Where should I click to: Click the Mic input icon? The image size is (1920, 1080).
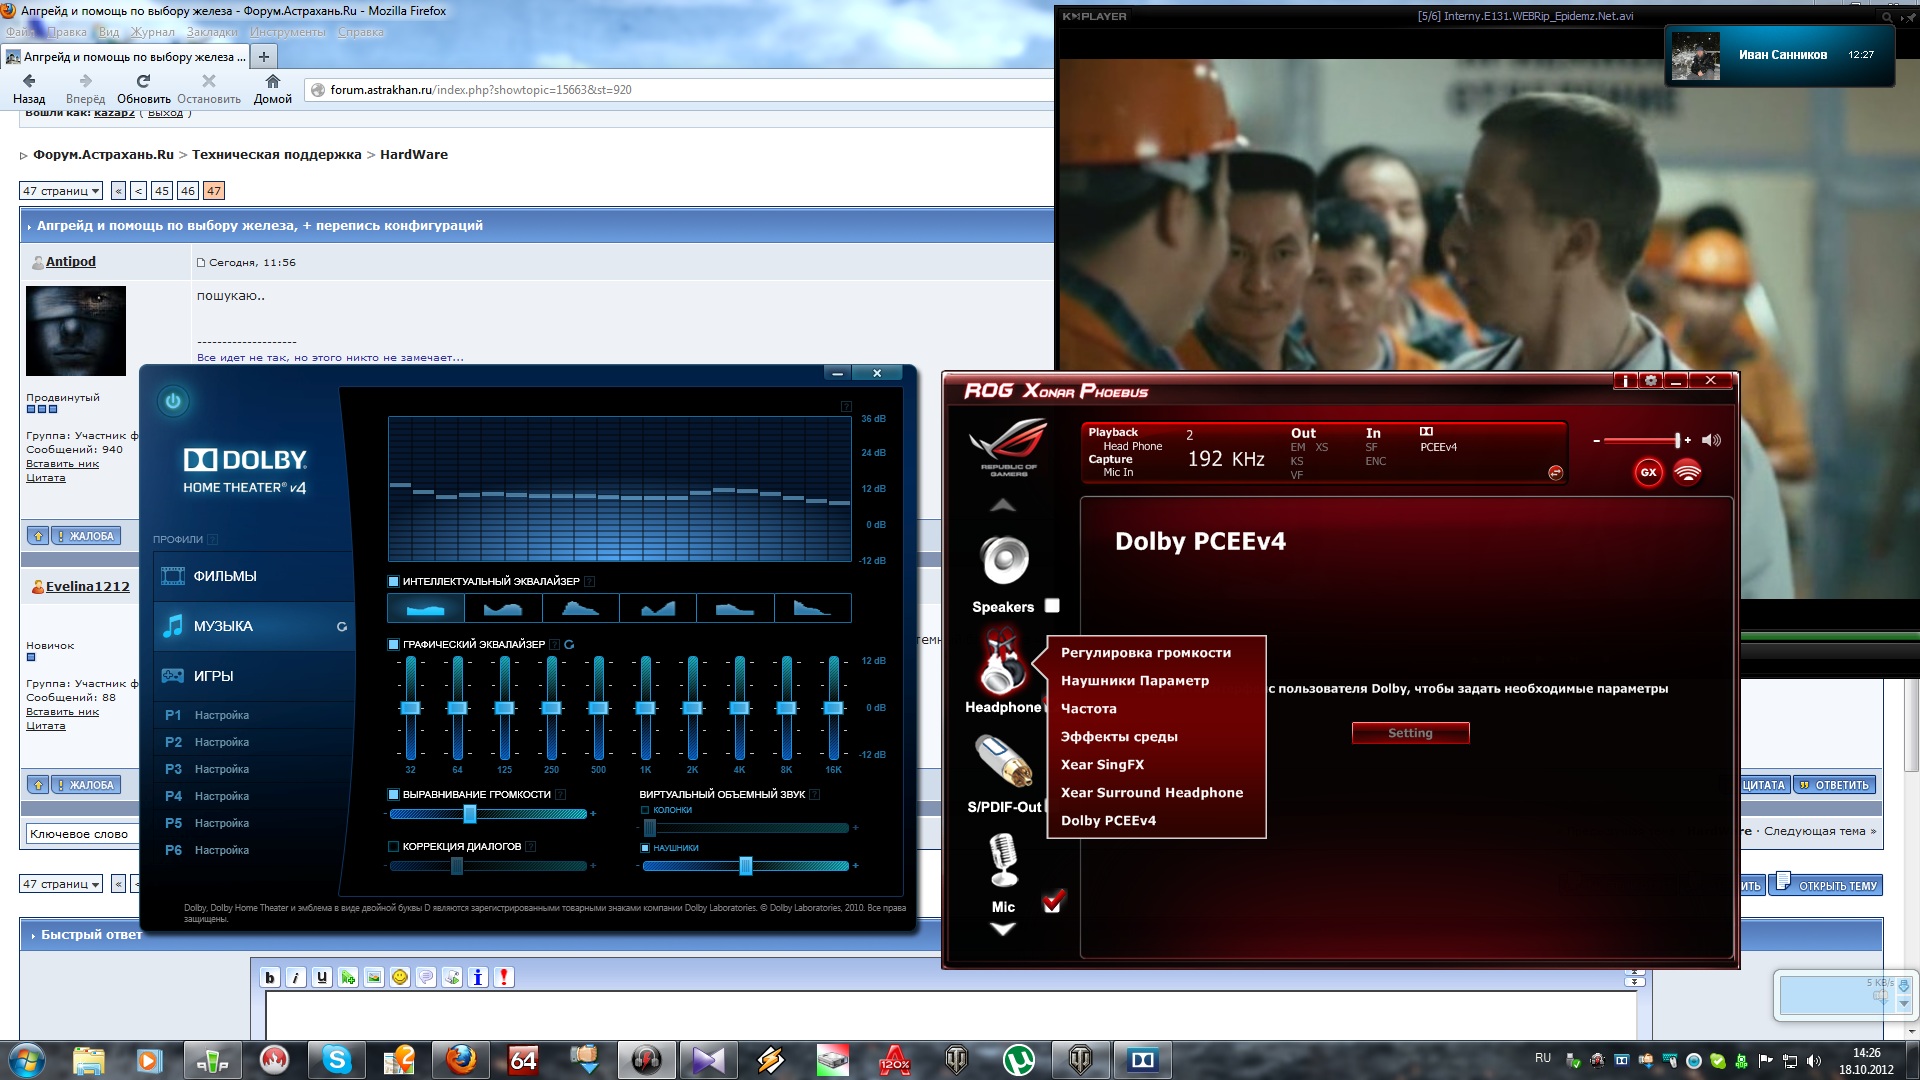[x=1003, y=860]
